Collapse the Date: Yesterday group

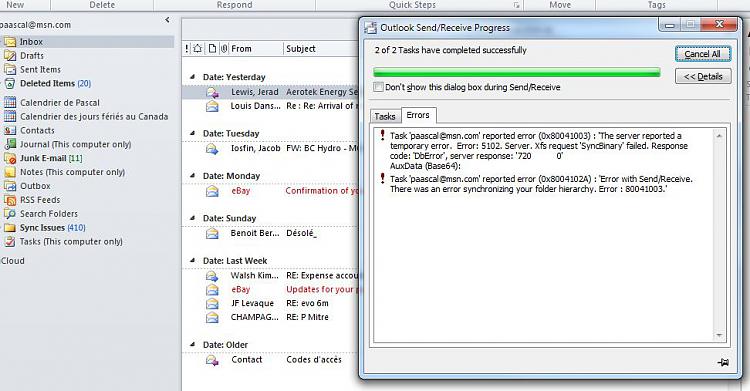click(192, 77)
